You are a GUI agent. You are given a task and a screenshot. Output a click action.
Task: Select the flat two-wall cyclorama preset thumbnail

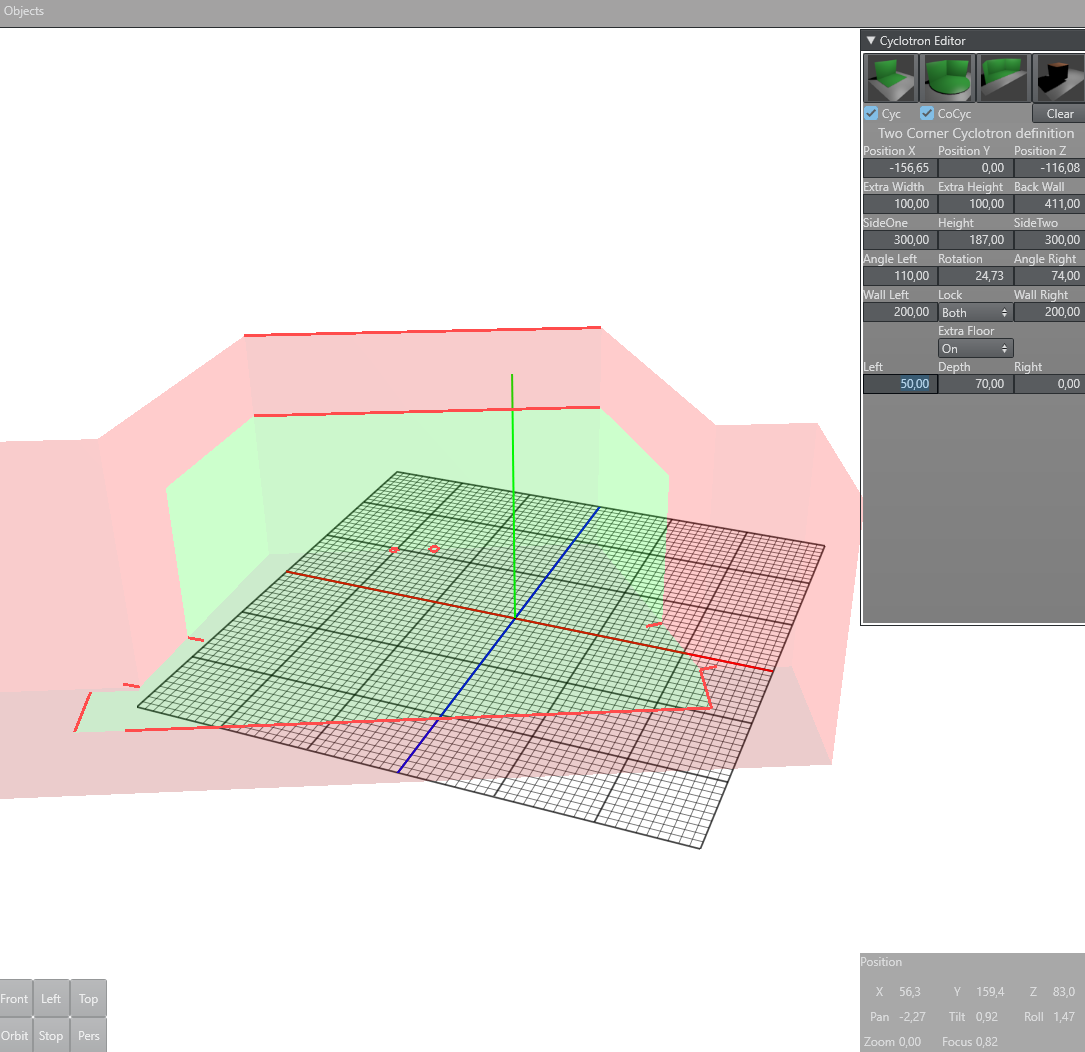click(x=889, y=78)
